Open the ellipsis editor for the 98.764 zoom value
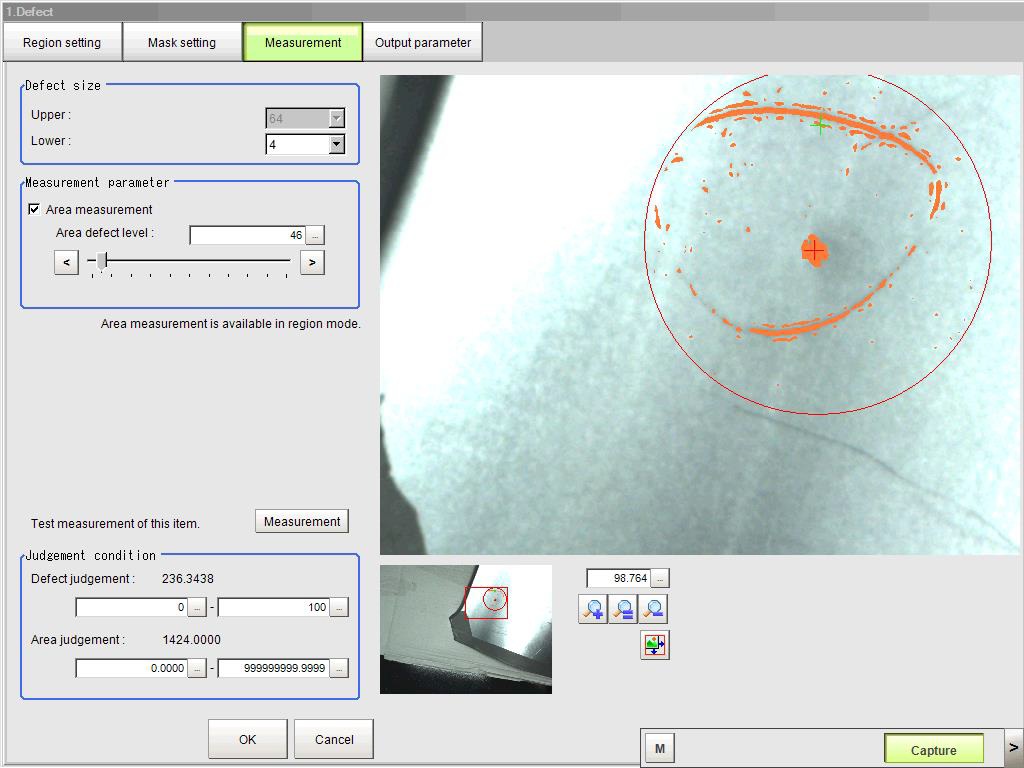This screenshot has width=1024, height=768. click(660, 578)
